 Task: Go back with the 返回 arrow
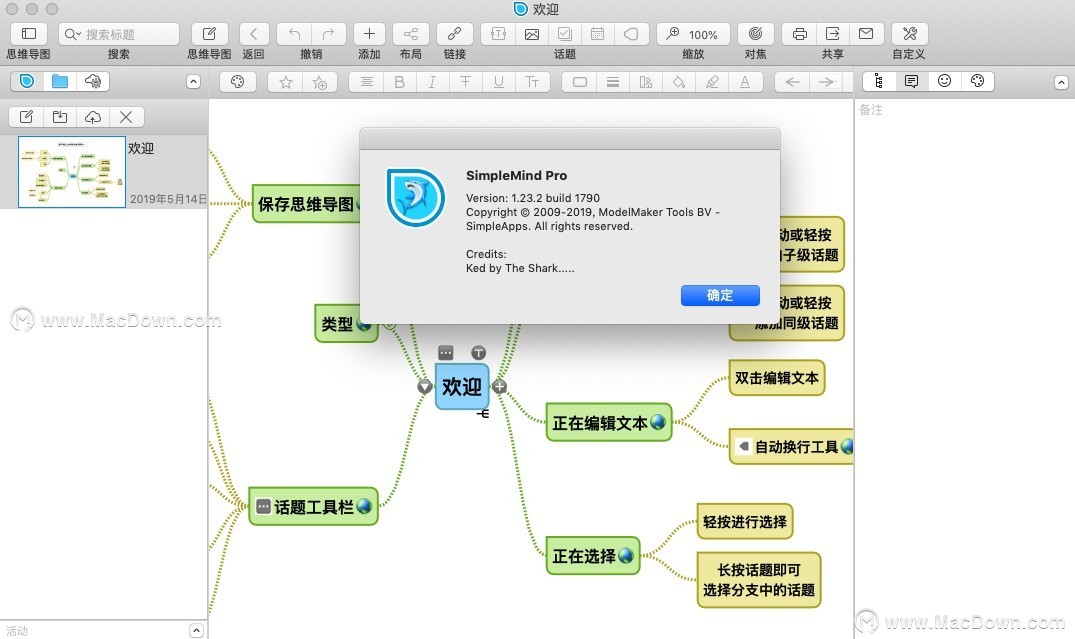coord(254,34)
